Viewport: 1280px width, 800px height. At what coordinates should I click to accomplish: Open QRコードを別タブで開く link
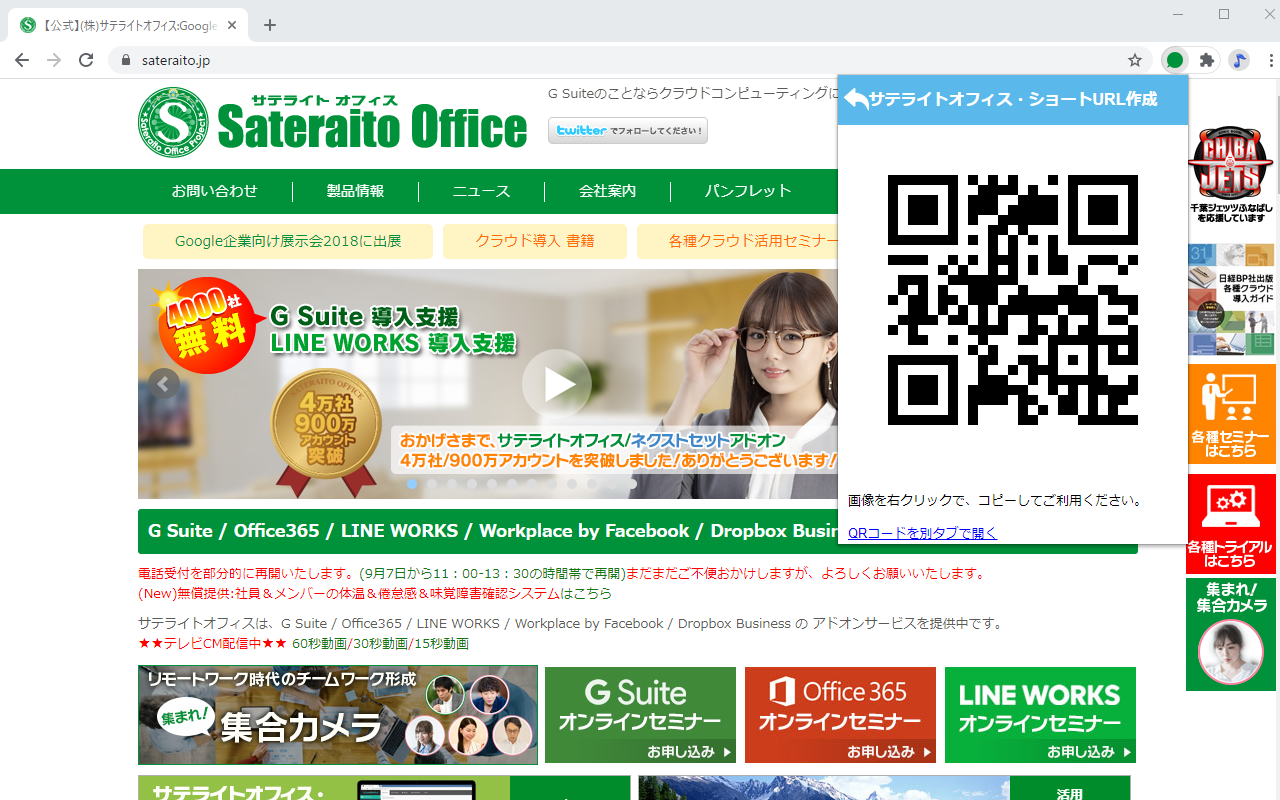click(x=923, y=533)
